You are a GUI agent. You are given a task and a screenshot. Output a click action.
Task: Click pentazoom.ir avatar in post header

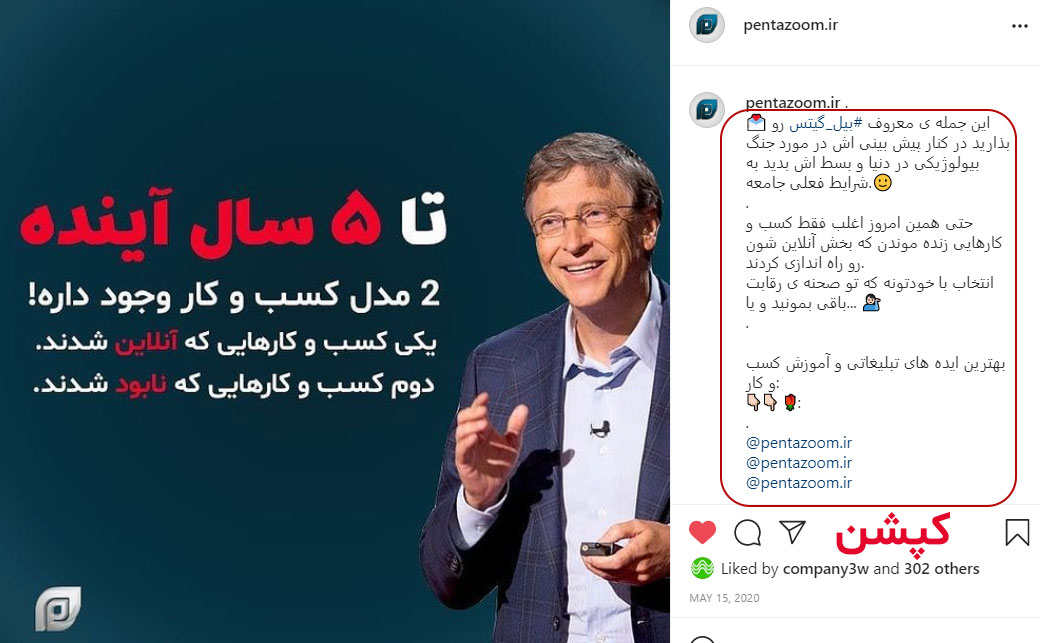[x=706, y=26]
